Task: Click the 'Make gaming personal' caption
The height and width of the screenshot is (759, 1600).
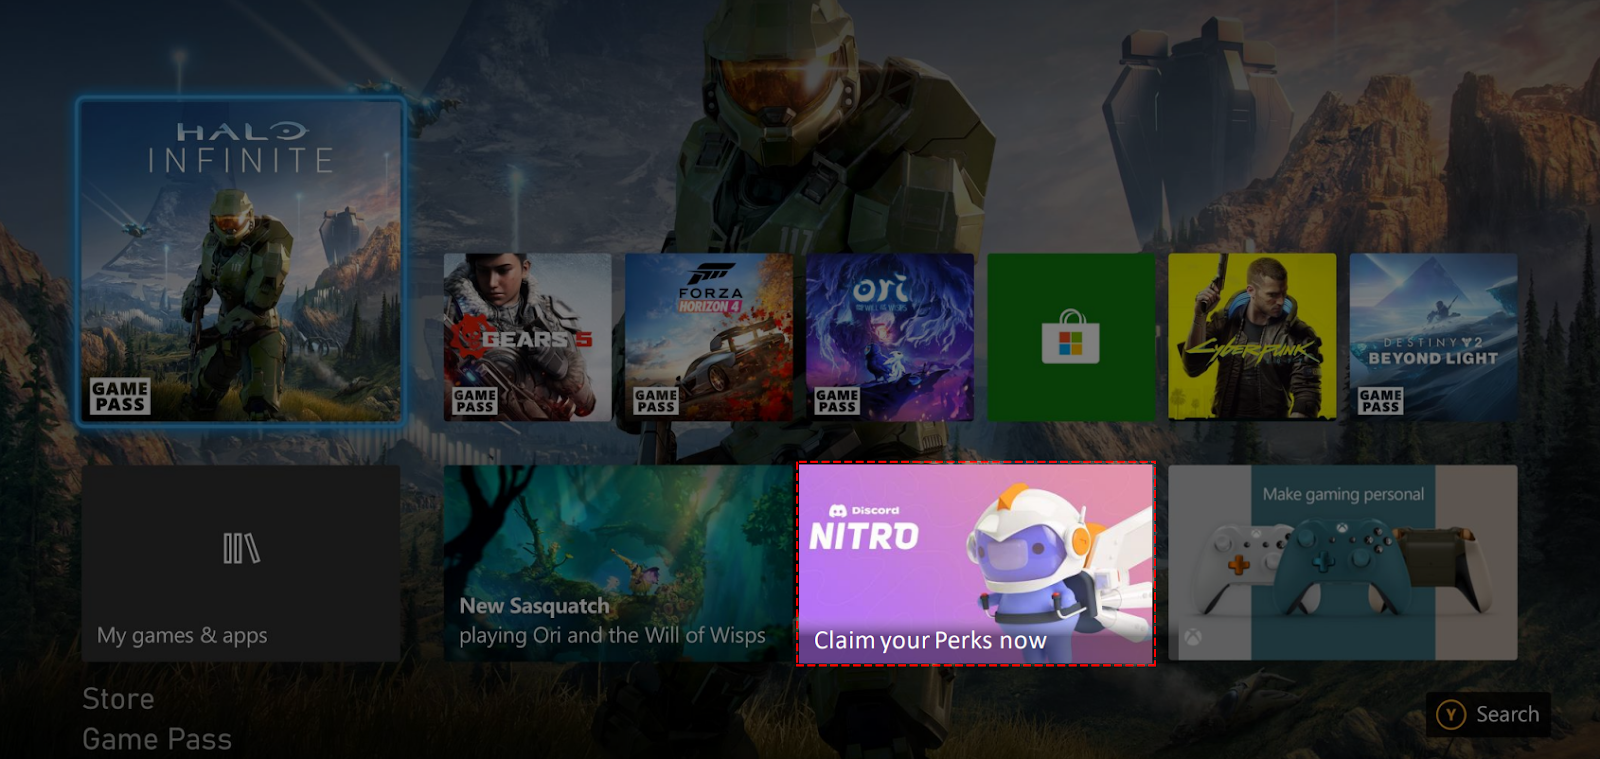Action: coord(1343,495)
